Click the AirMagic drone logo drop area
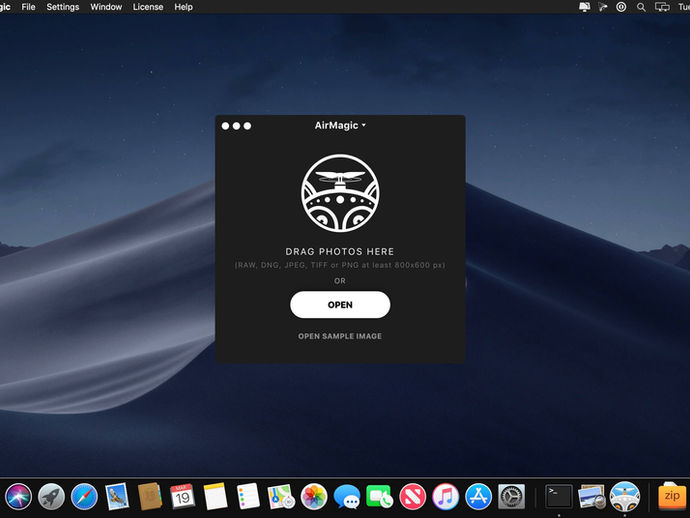The height and width of the screenshot is (518, 690). (x=340, y=193)
